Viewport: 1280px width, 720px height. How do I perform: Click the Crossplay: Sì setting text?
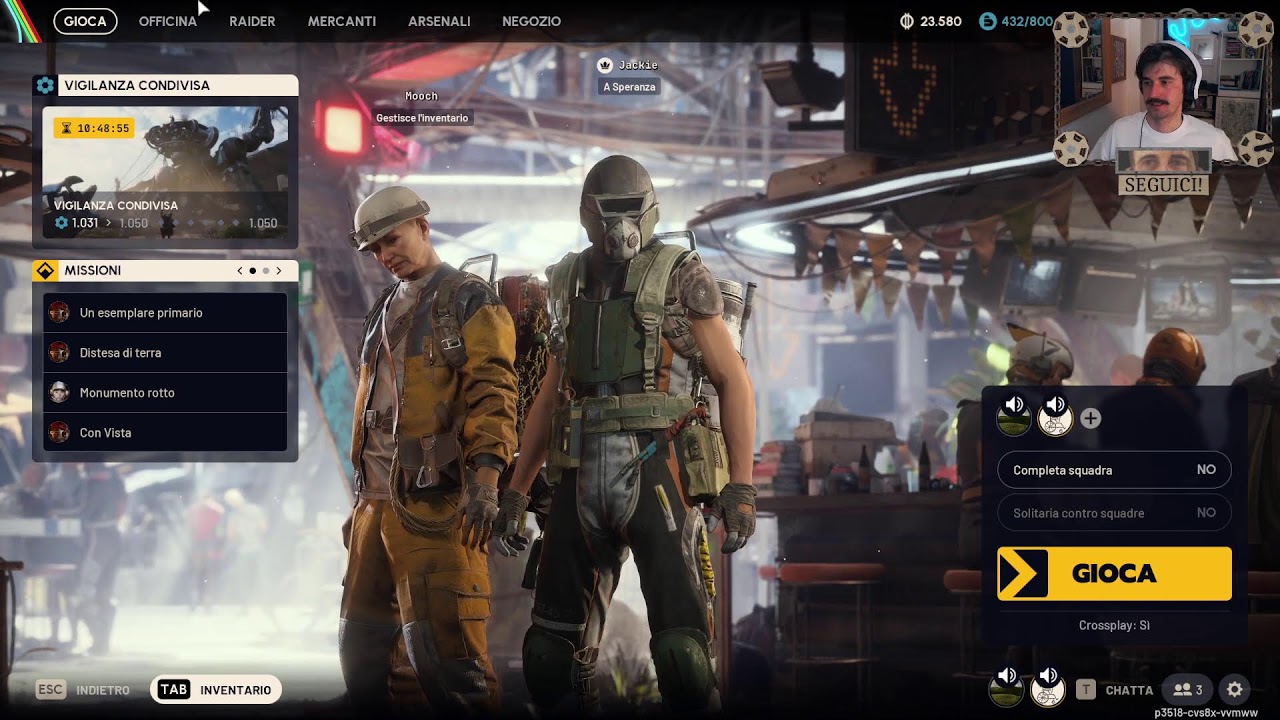click(1114, 625)
